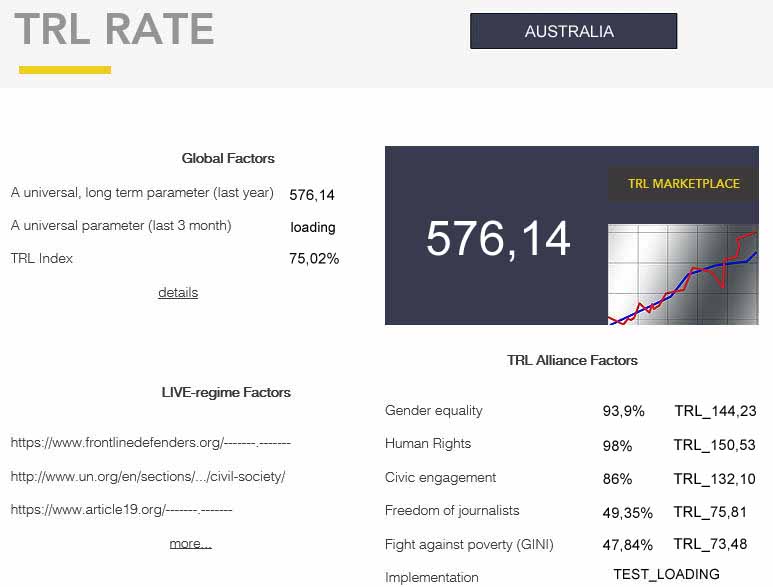The image size is (773, 587).
Task: Click the Freedom of journalists label
Action: [452, 511]
